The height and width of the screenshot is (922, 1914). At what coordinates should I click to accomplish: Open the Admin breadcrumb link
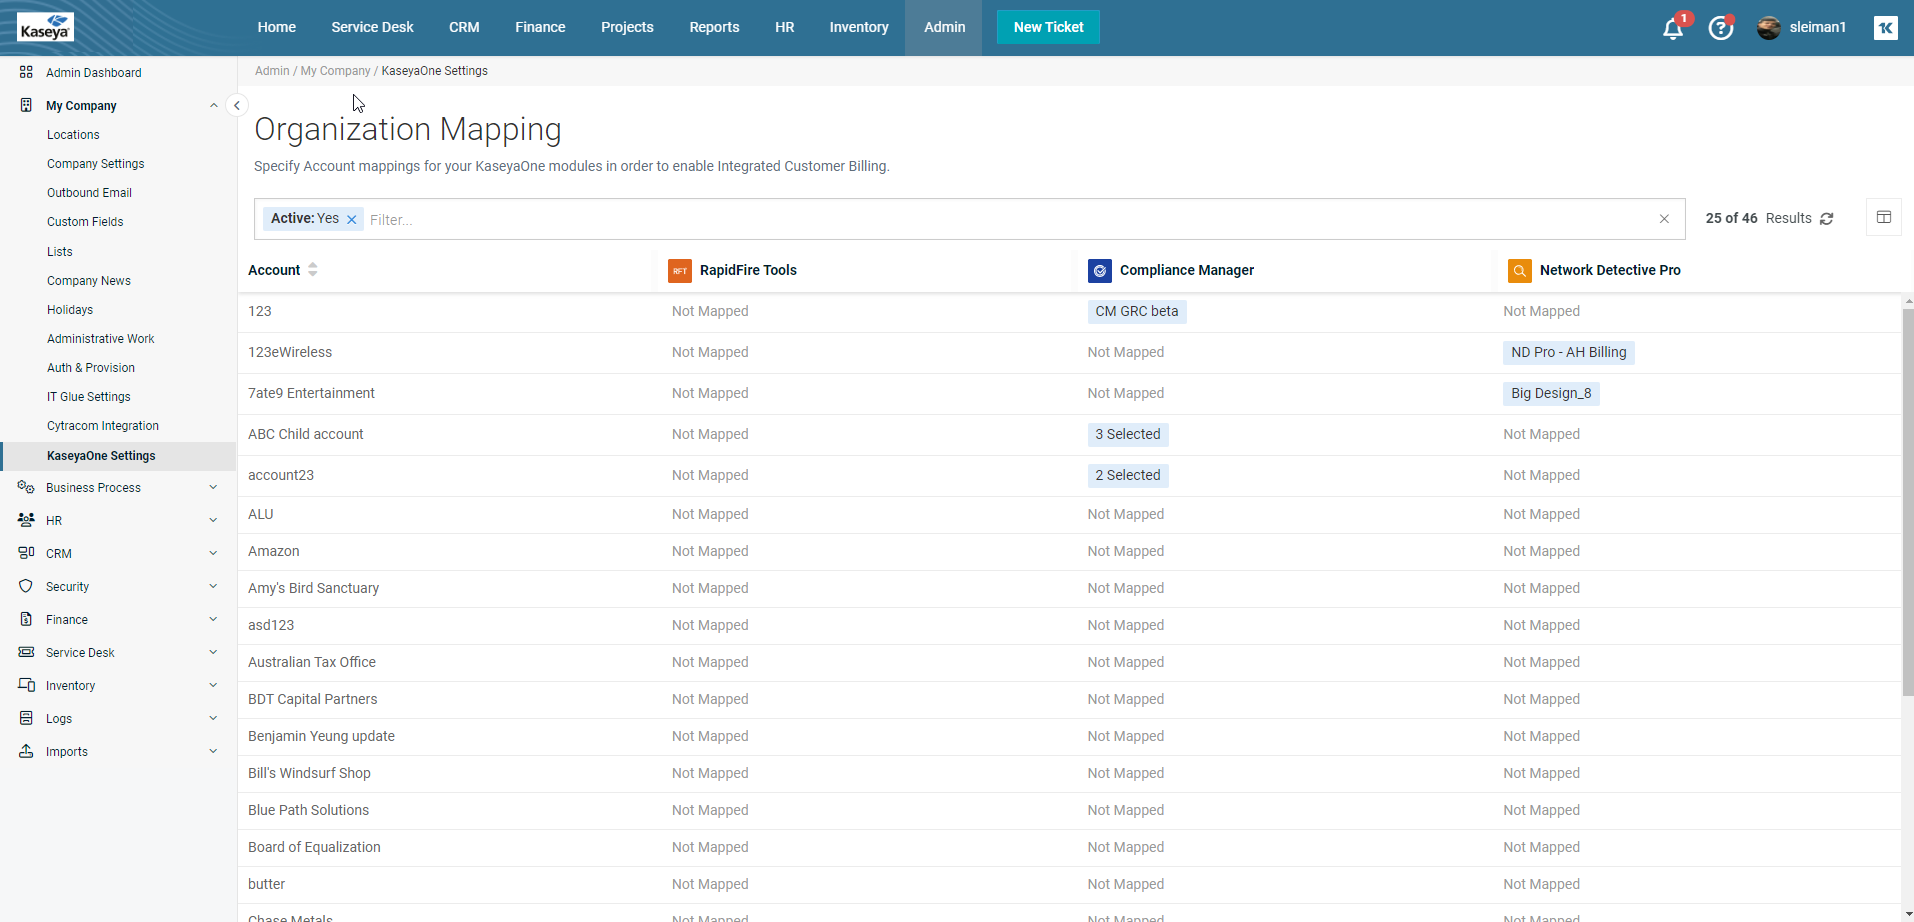[271, 71]
